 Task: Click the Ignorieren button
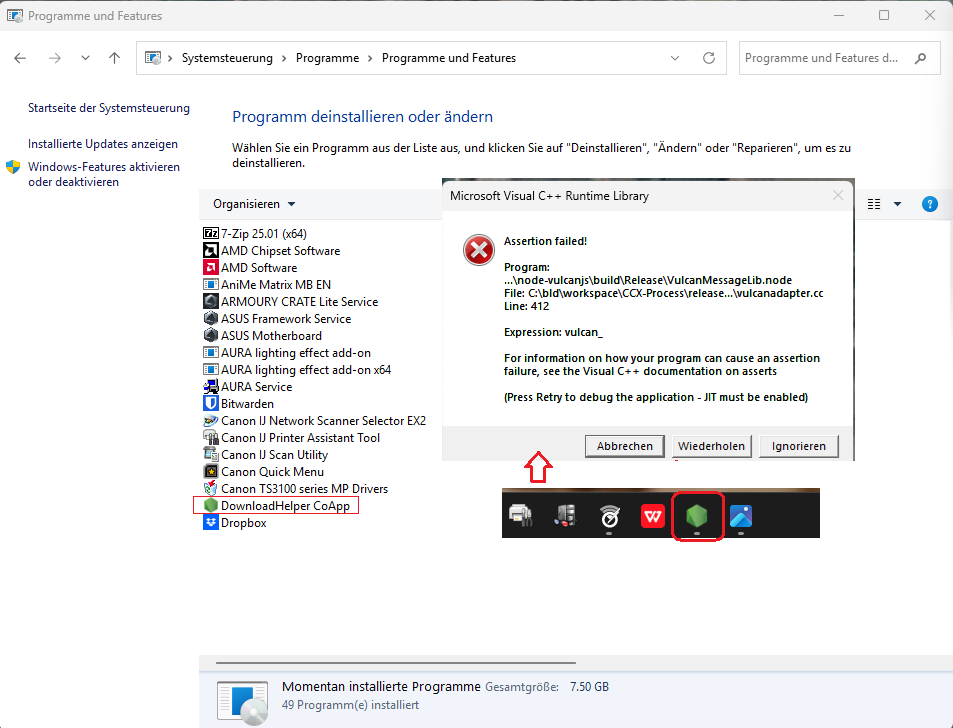[x=799, y=446]
